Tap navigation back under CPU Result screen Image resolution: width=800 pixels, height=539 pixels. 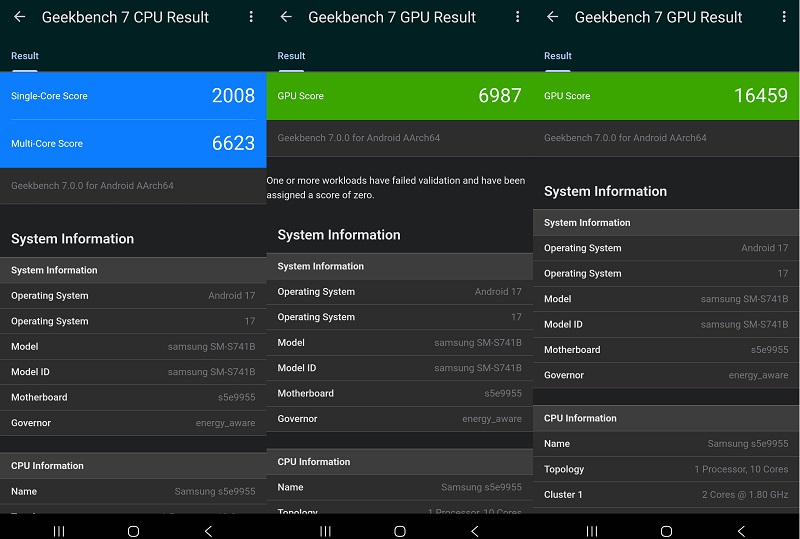point(208,531)
